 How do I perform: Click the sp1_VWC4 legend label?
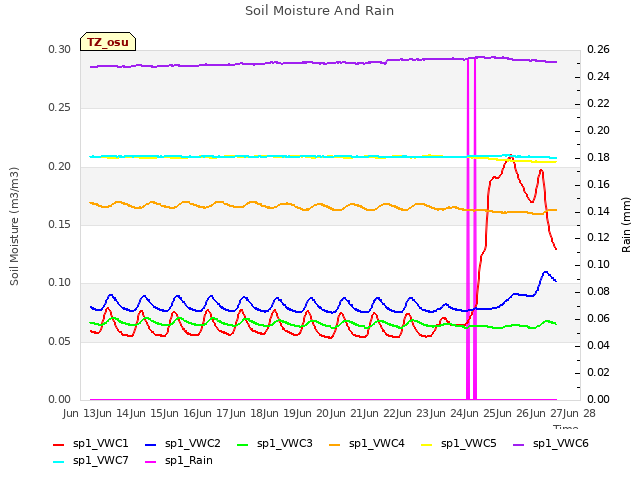(376, 443)
